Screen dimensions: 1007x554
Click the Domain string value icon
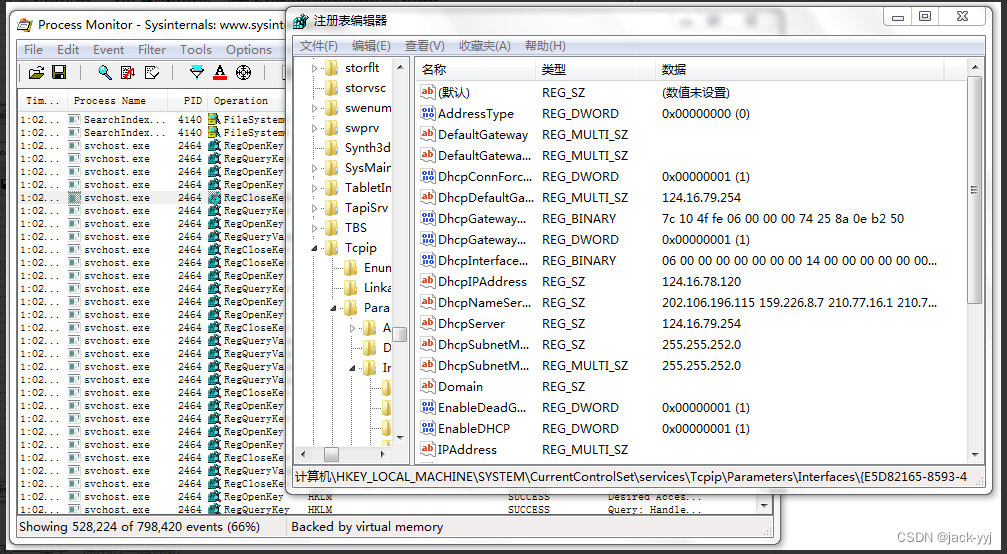point(428,386)
